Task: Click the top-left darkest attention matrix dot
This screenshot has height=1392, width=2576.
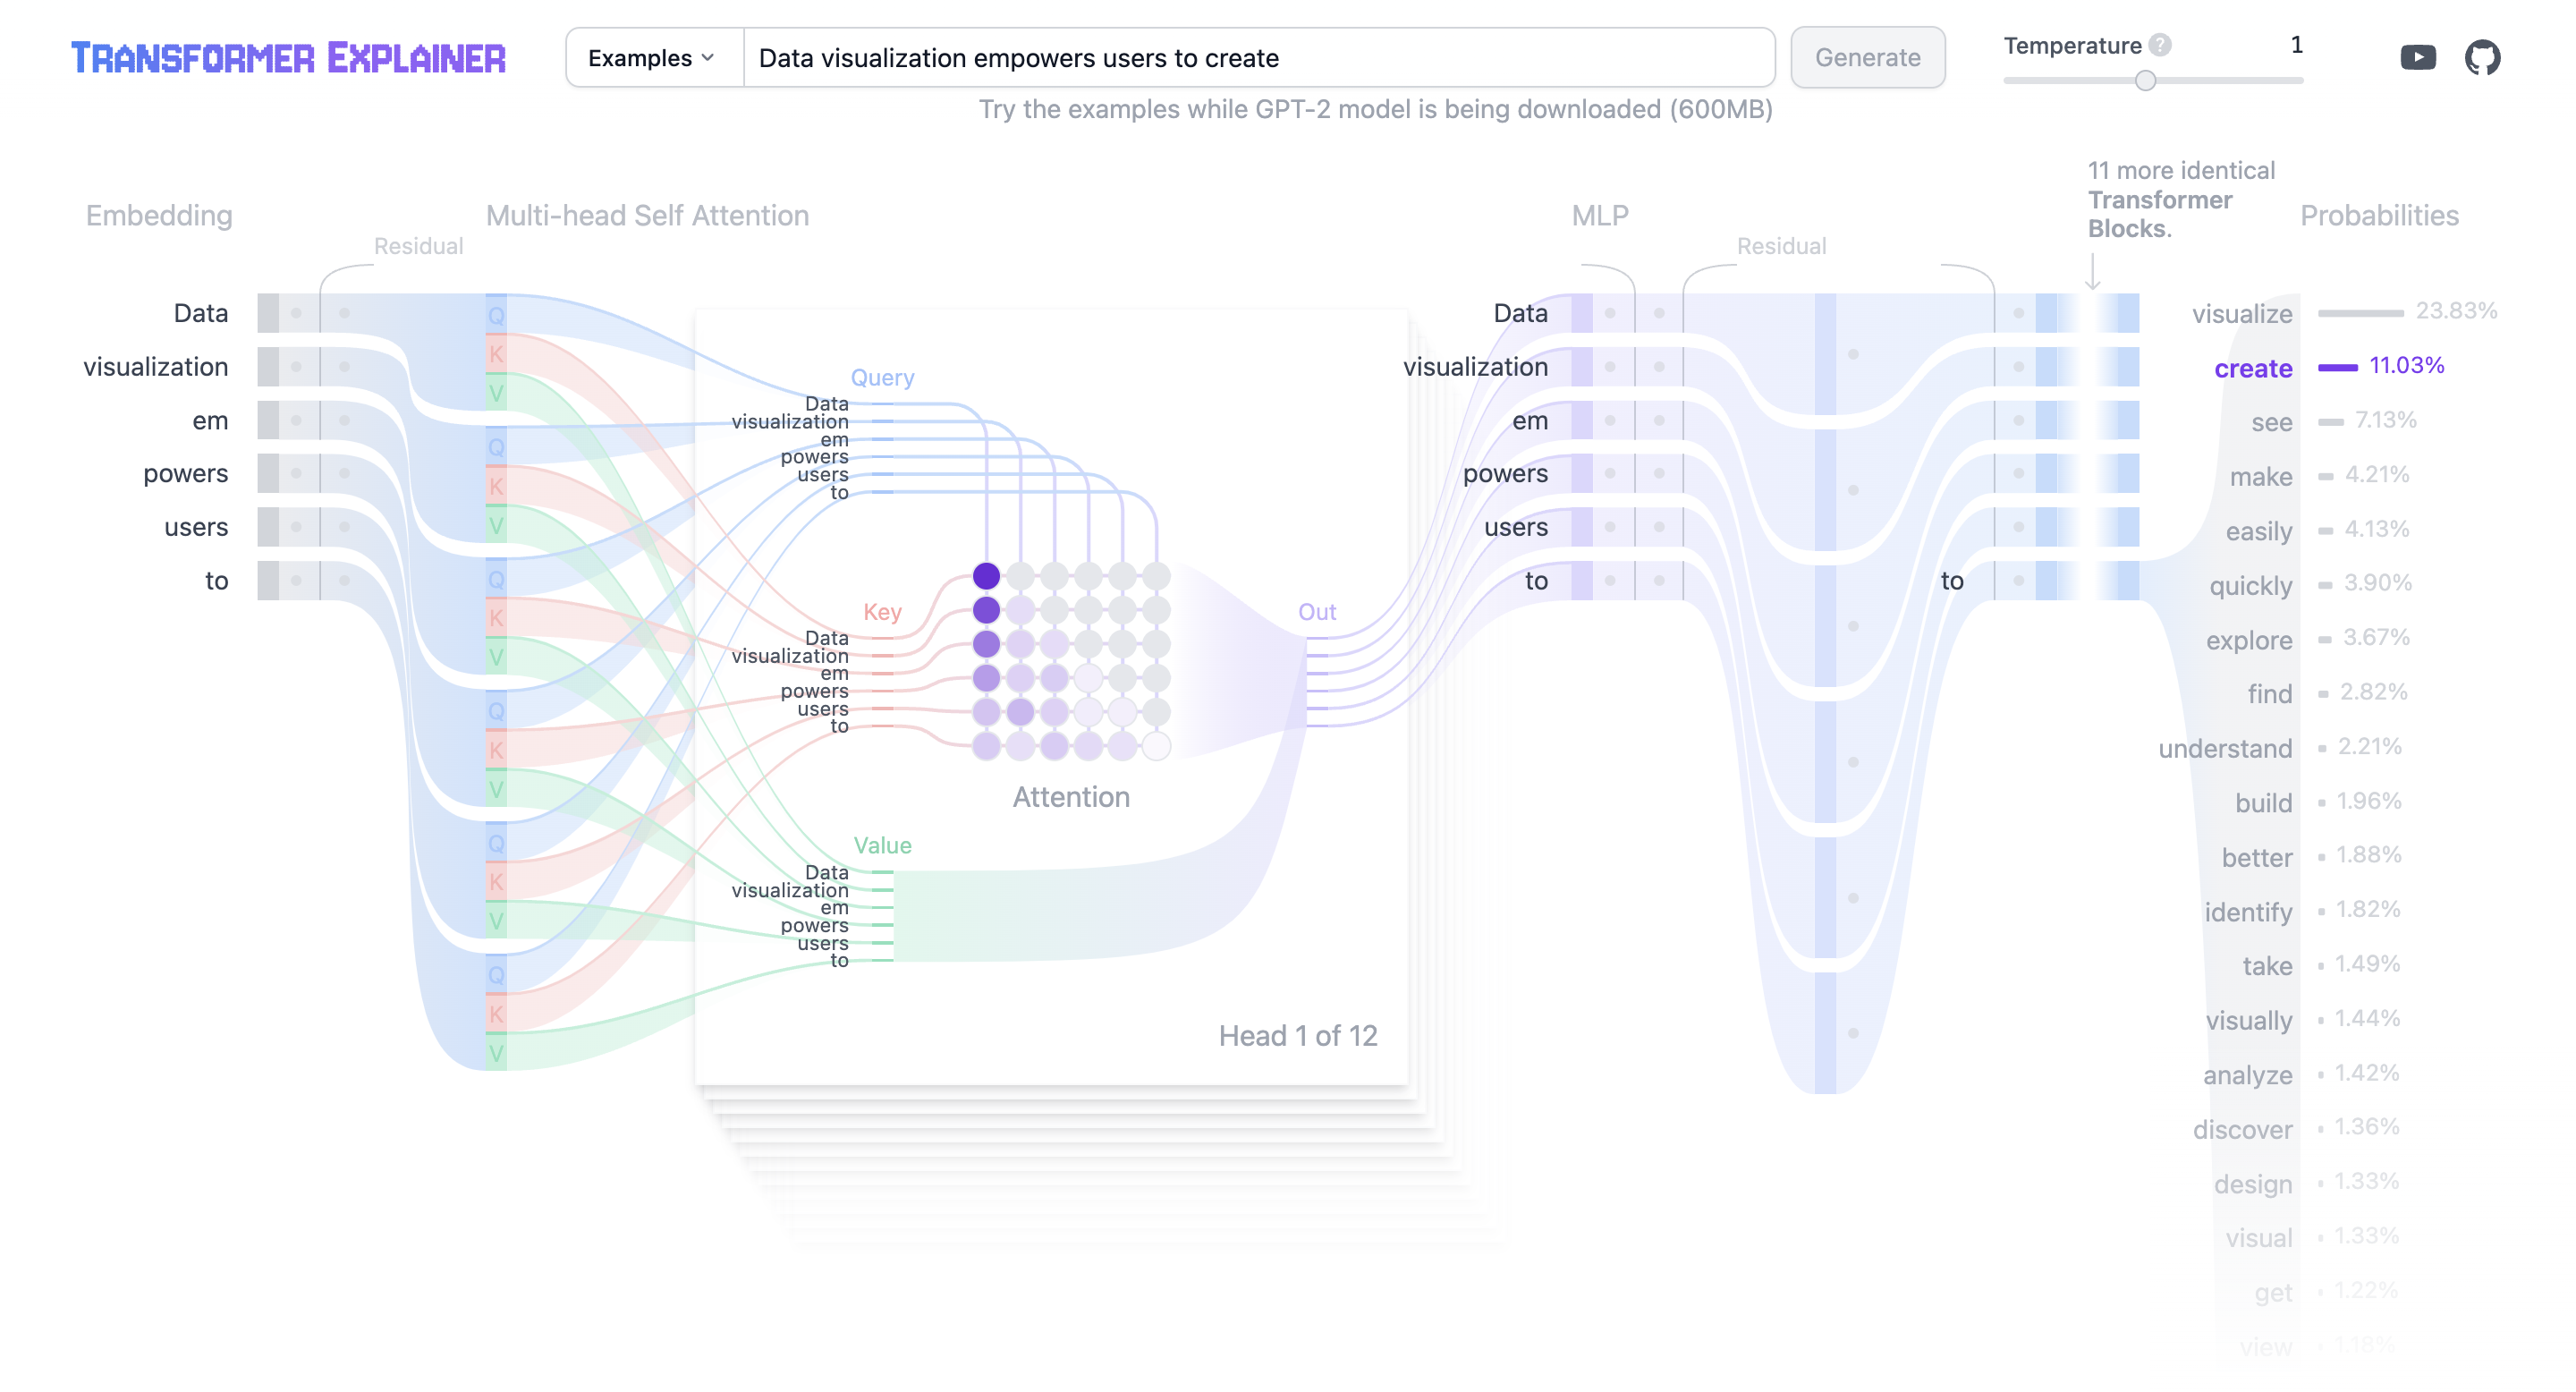Action: coord(986,576)
